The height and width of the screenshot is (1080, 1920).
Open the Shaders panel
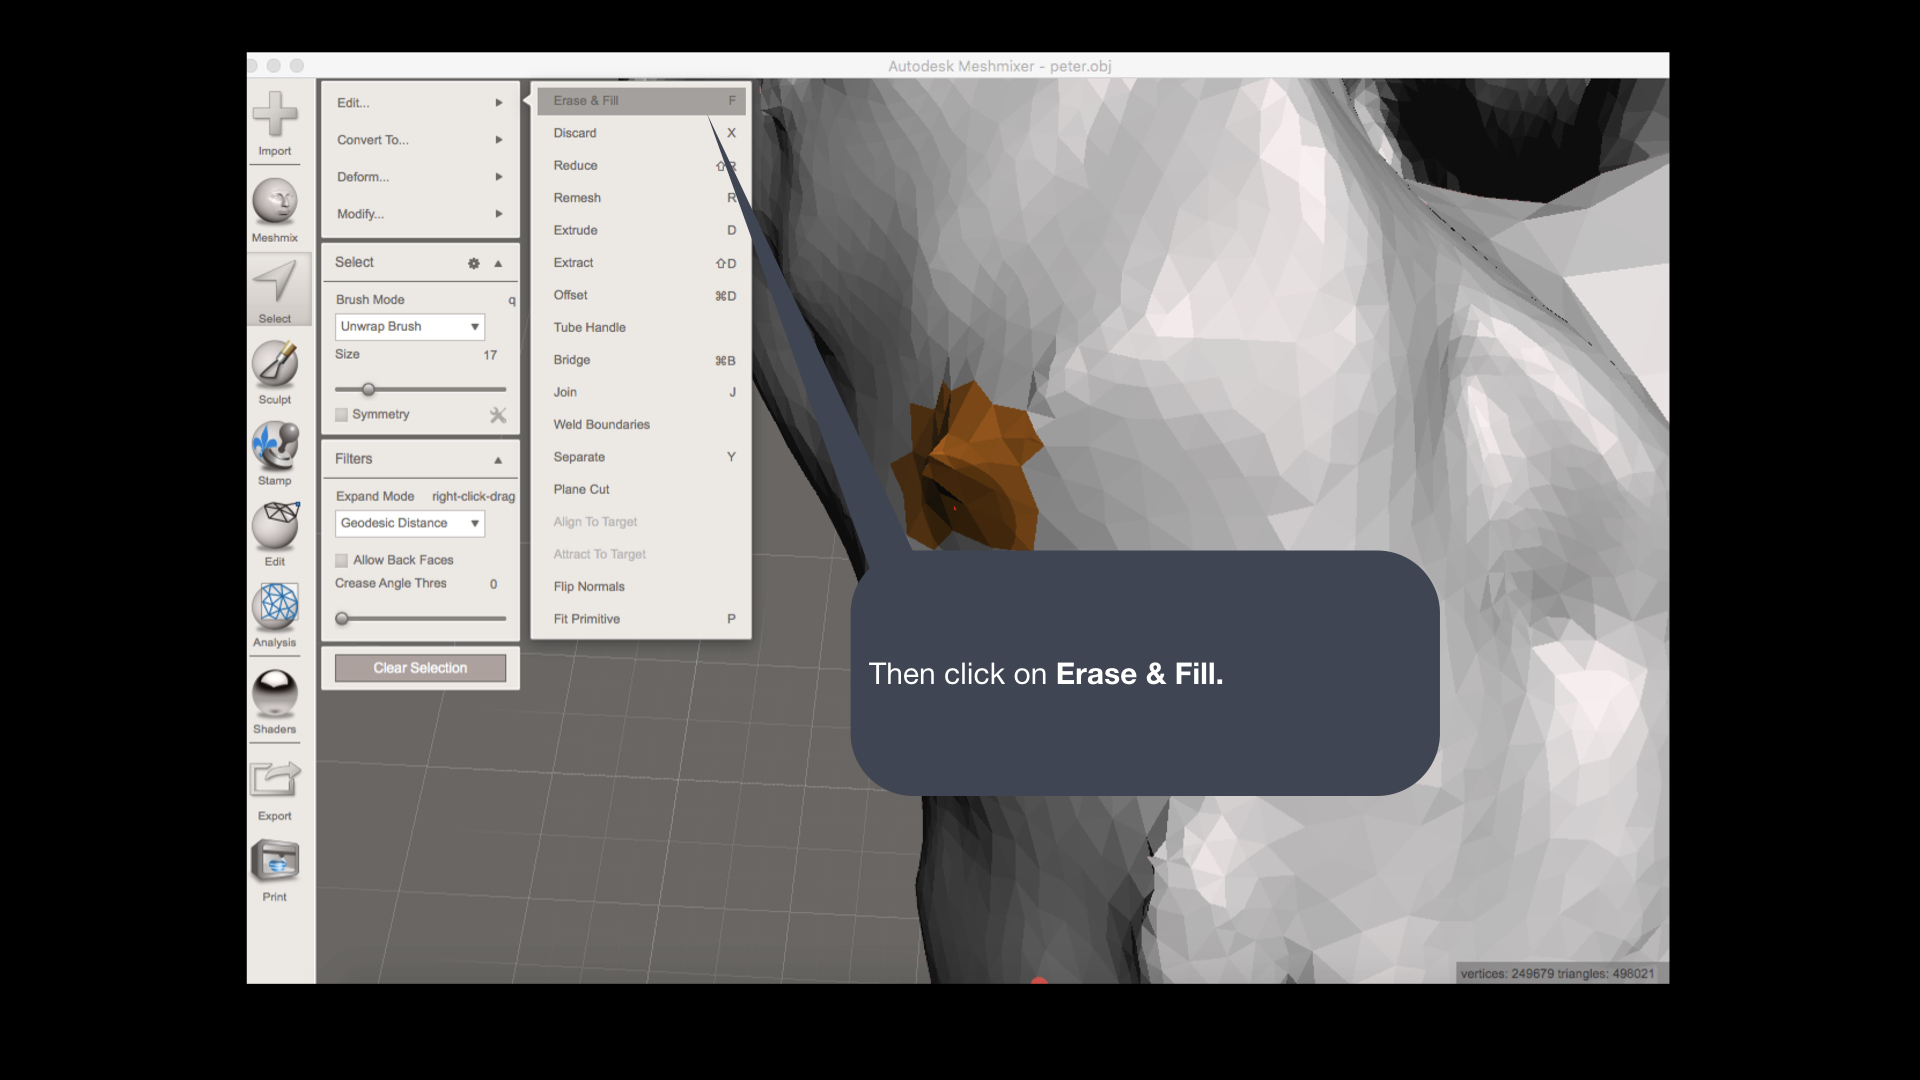pyautogui.click(x=275, y=693)
